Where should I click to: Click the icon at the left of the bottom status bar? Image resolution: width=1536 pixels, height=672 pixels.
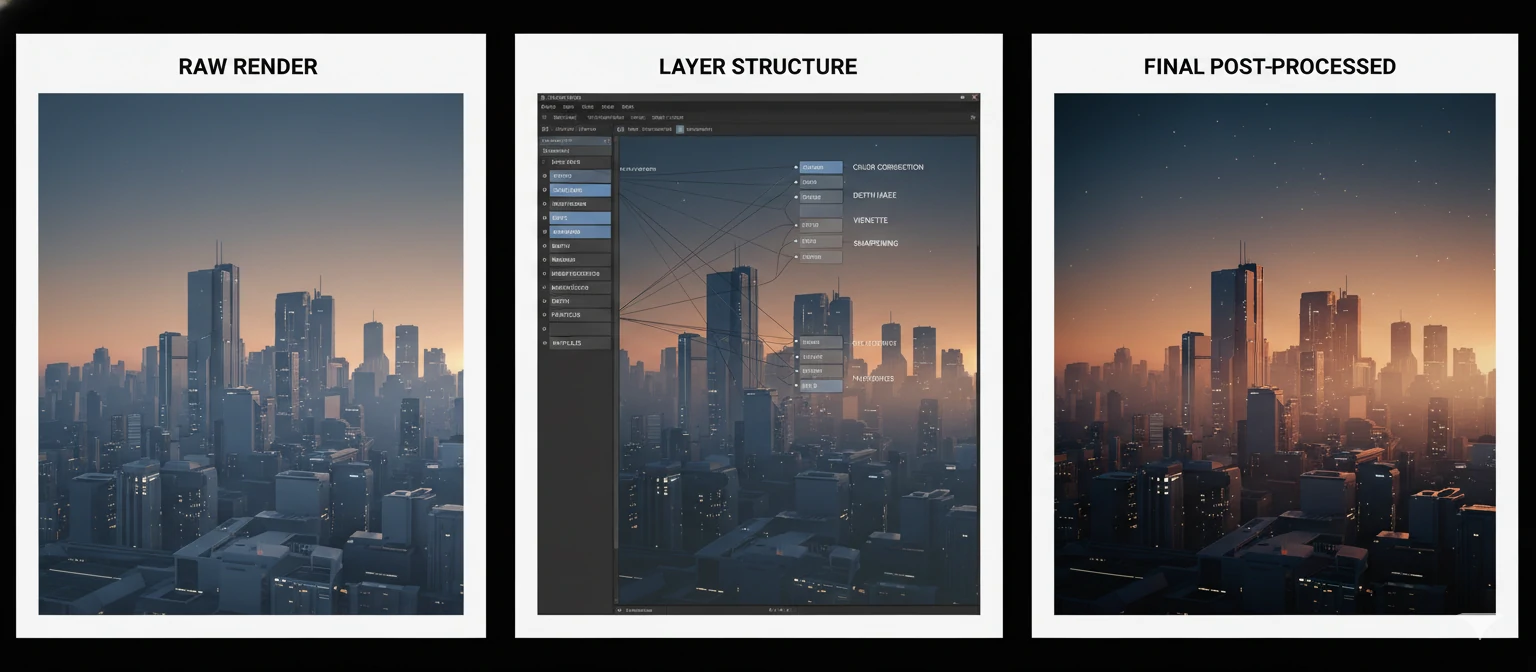pos(620,609)
